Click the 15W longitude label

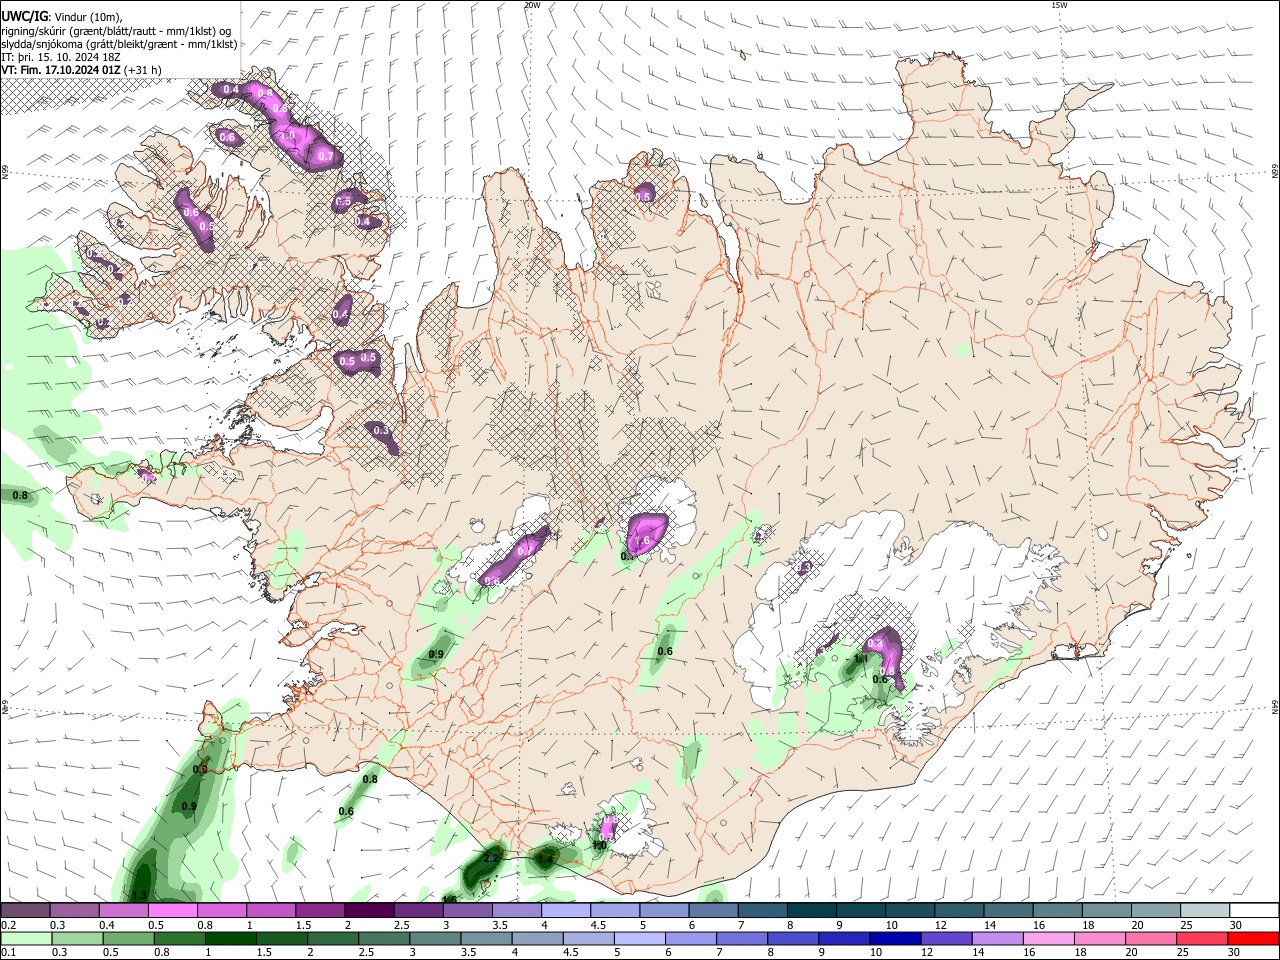(1059, 5)
